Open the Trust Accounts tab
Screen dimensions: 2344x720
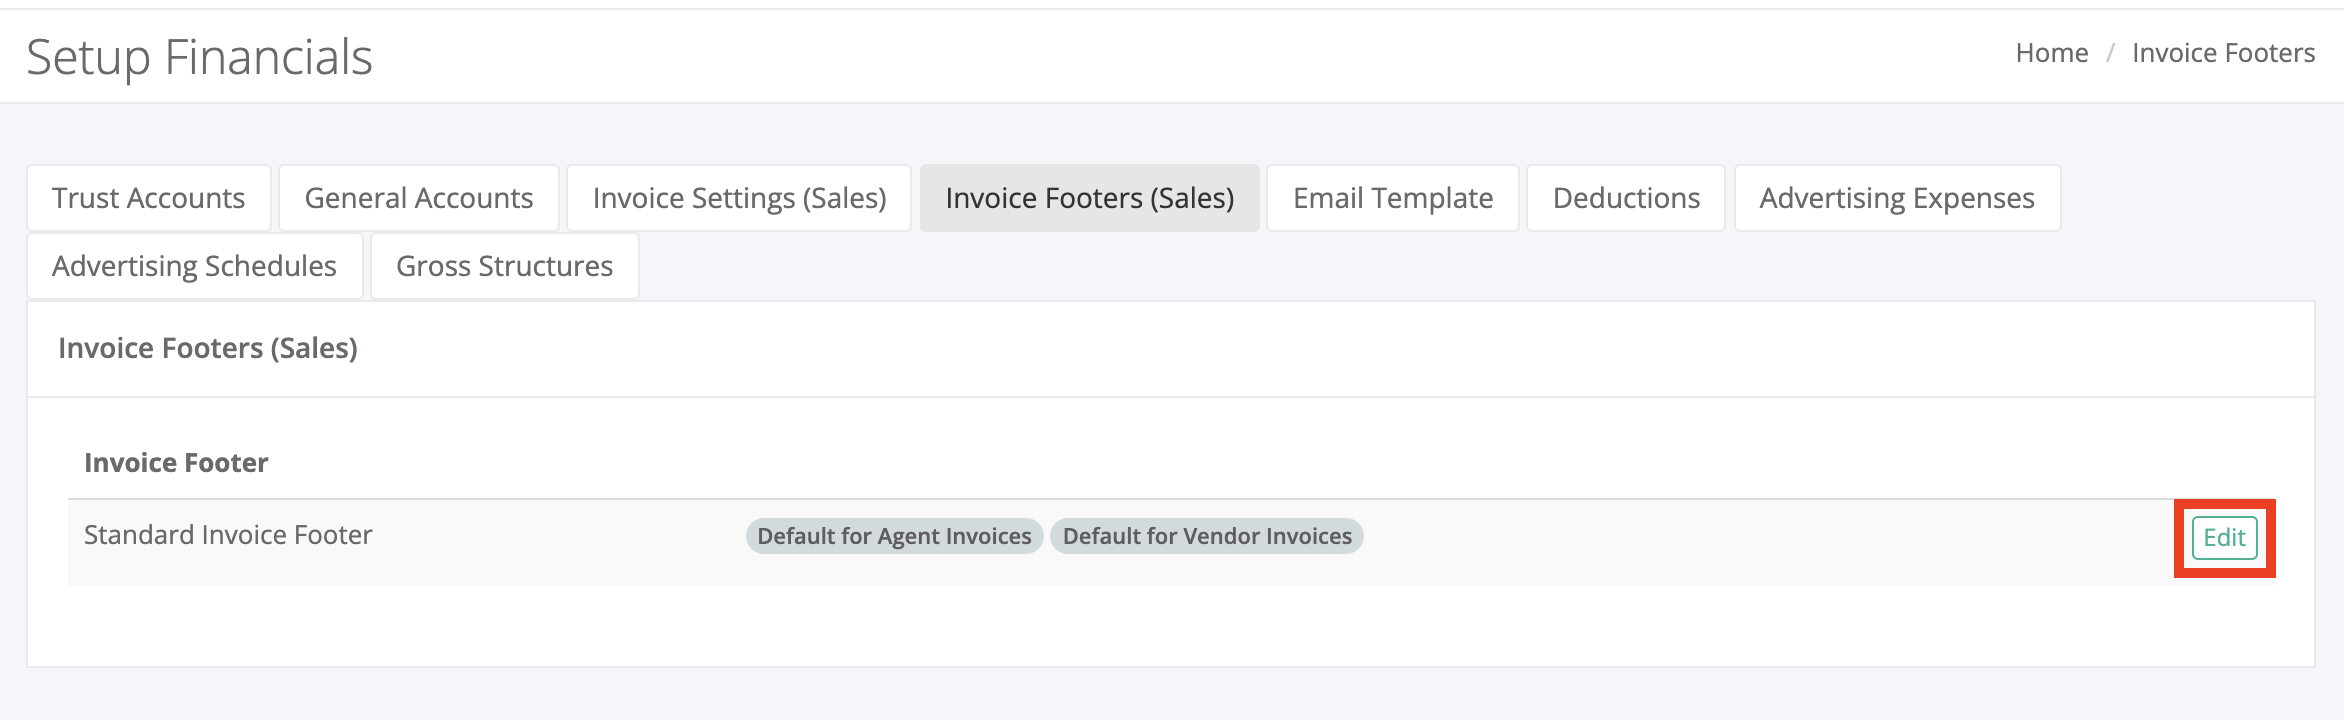pyautogui.click(x=149, y=198)
